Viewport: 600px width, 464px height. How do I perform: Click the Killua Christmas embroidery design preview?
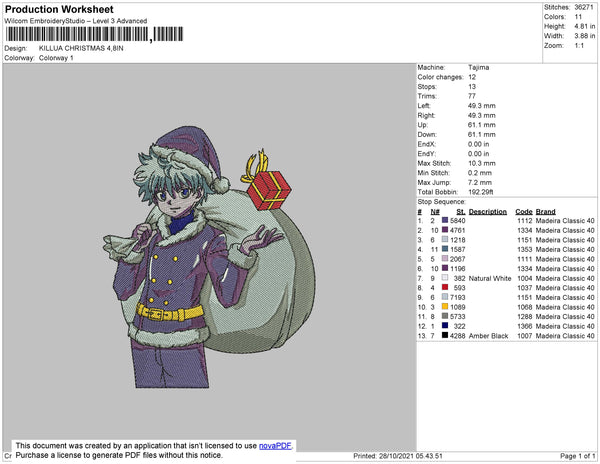[x=209, y=257]
